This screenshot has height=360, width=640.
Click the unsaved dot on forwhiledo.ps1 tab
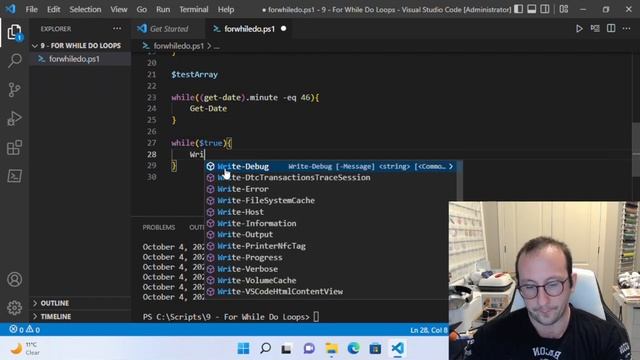283,29
